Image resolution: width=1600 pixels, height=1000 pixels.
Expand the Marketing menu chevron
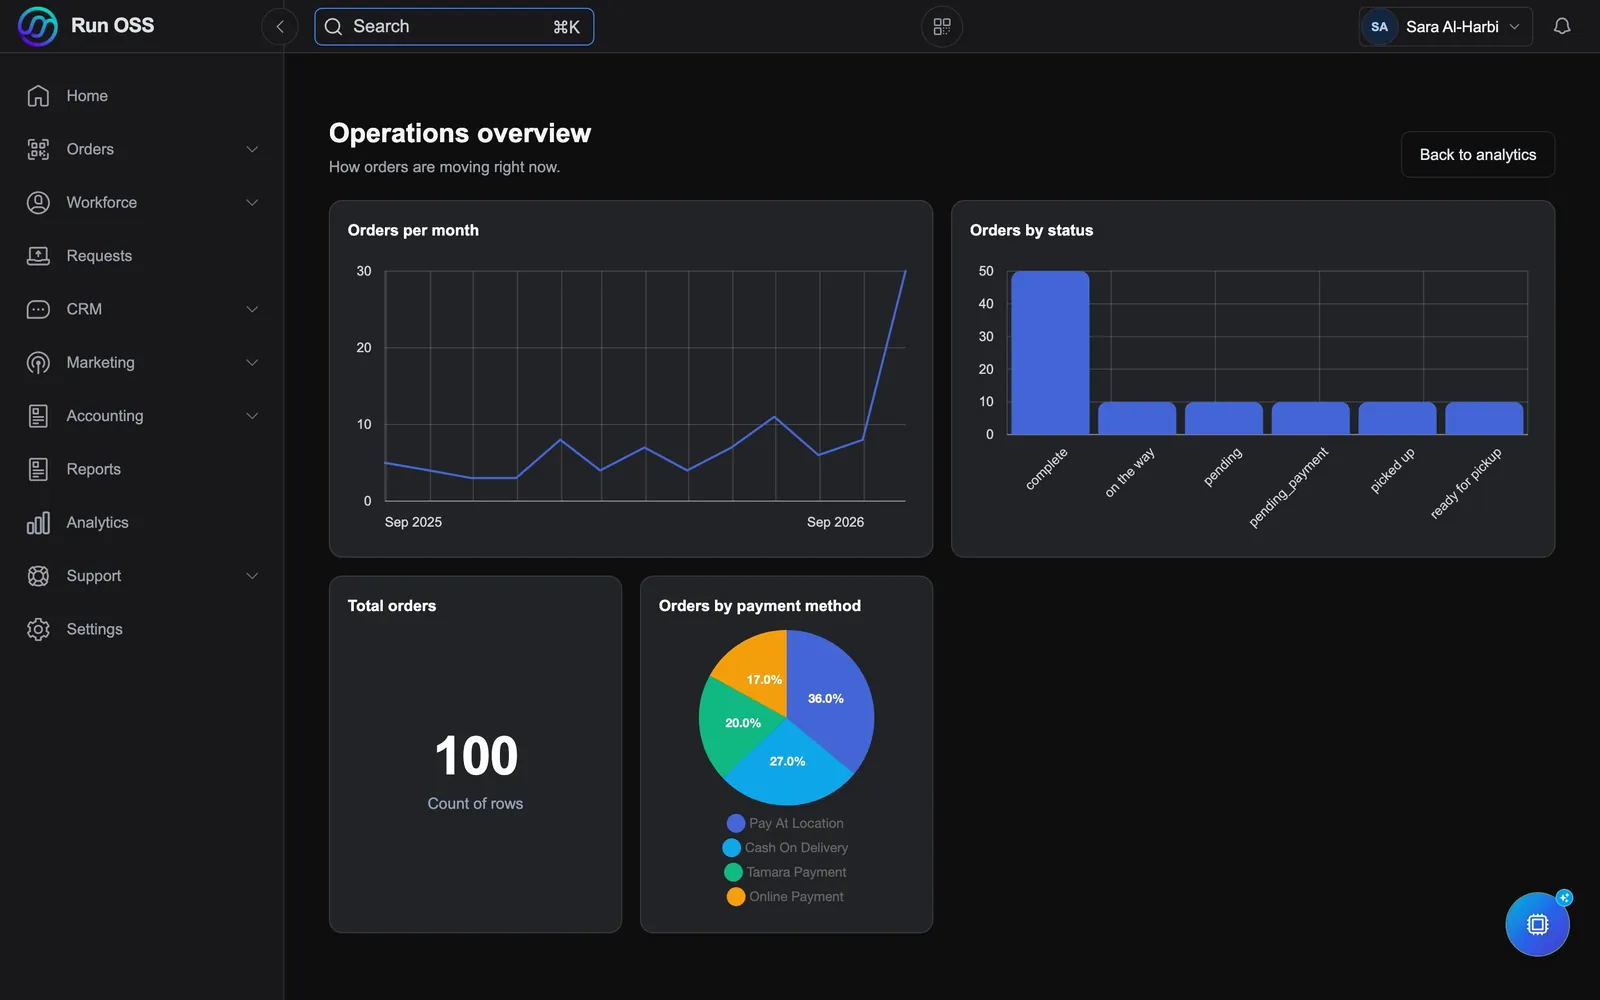click(x=252, y=362)
